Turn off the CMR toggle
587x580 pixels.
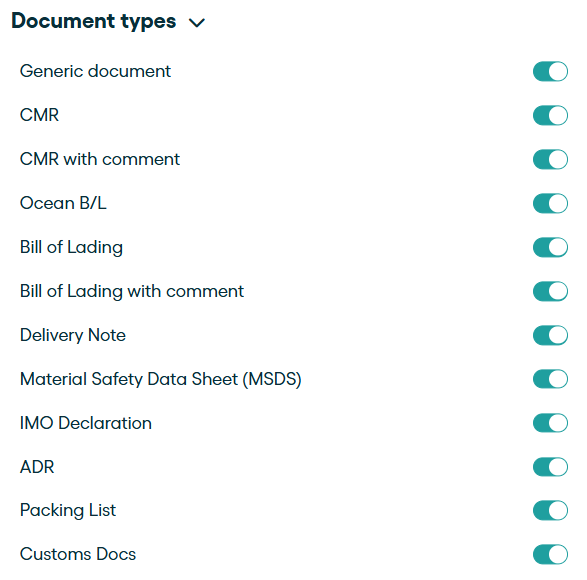click(x=550, y=115)
